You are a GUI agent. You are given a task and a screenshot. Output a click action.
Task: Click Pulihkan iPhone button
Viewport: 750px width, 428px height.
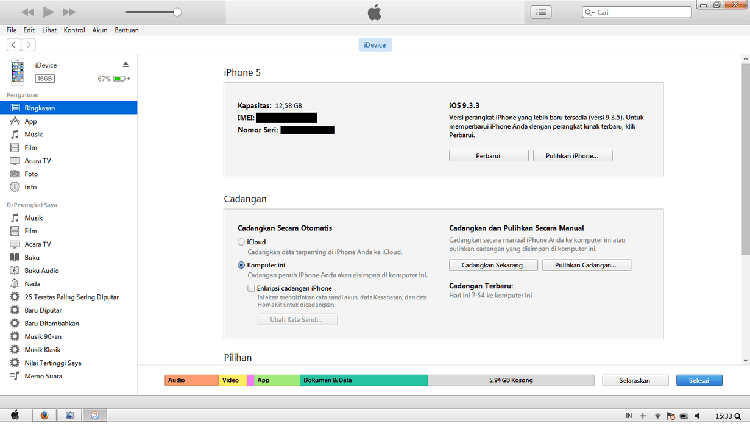pos(573,156)
